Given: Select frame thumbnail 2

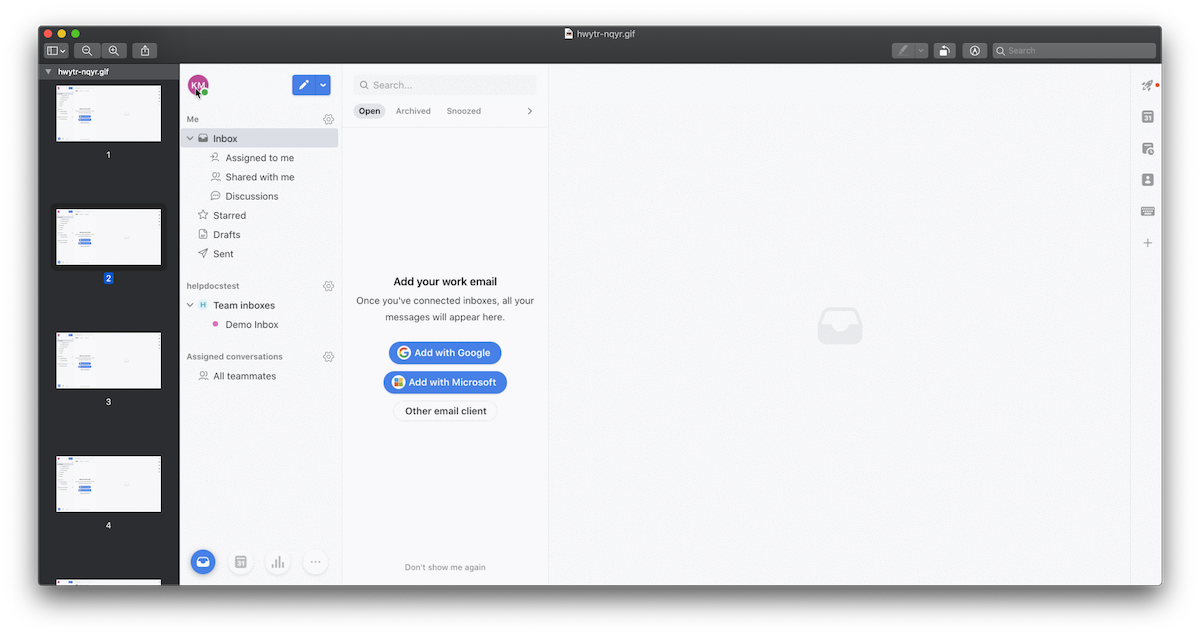Looking at the screenshot, I should point(108,237).
